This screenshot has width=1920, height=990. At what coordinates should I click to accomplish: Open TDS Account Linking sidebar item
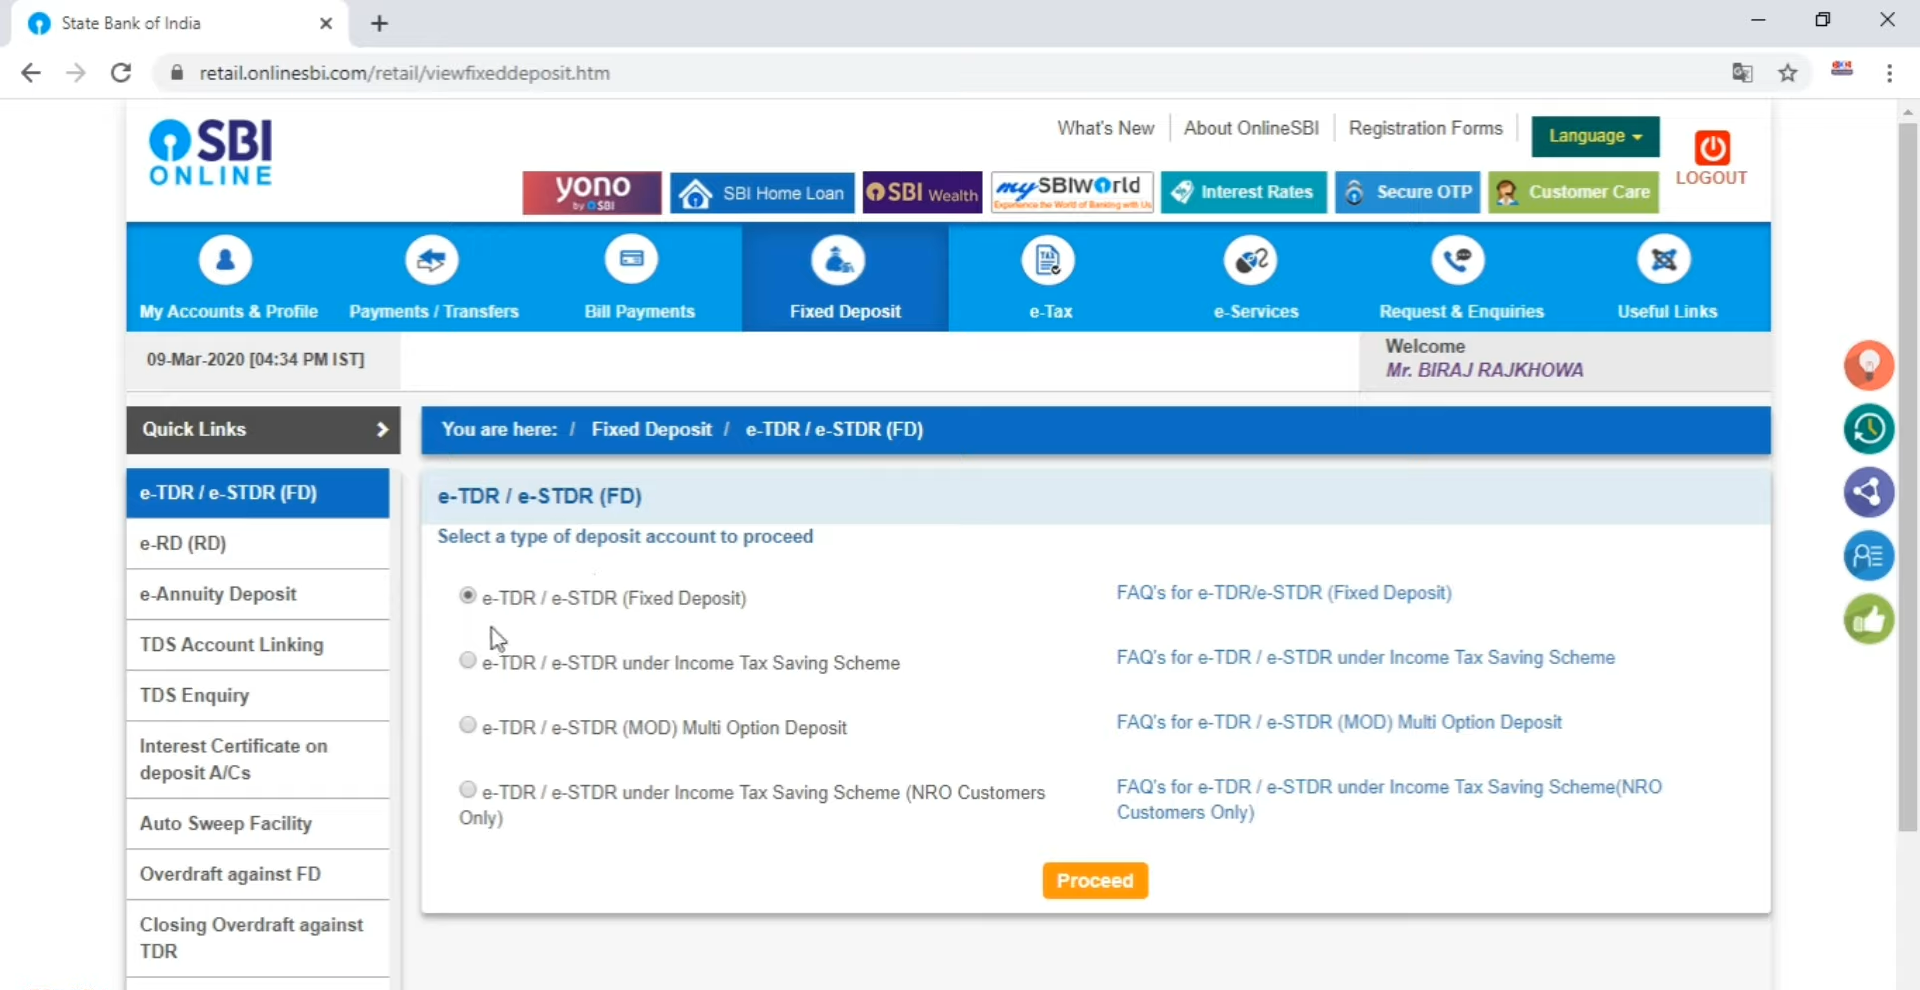tap(258, 646)
